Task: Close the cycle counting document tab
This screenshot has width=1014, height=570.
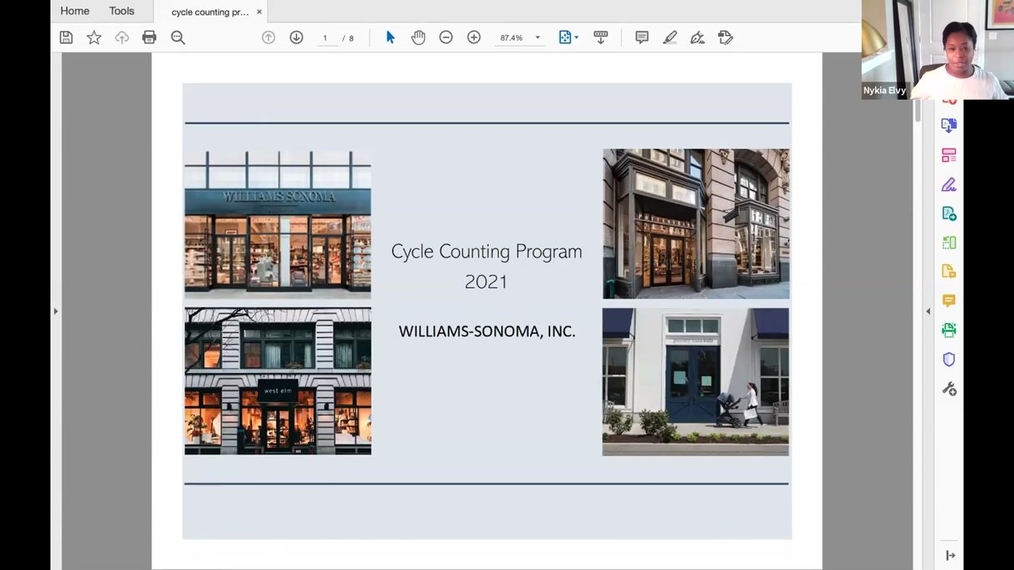Action: click(259, 12)
